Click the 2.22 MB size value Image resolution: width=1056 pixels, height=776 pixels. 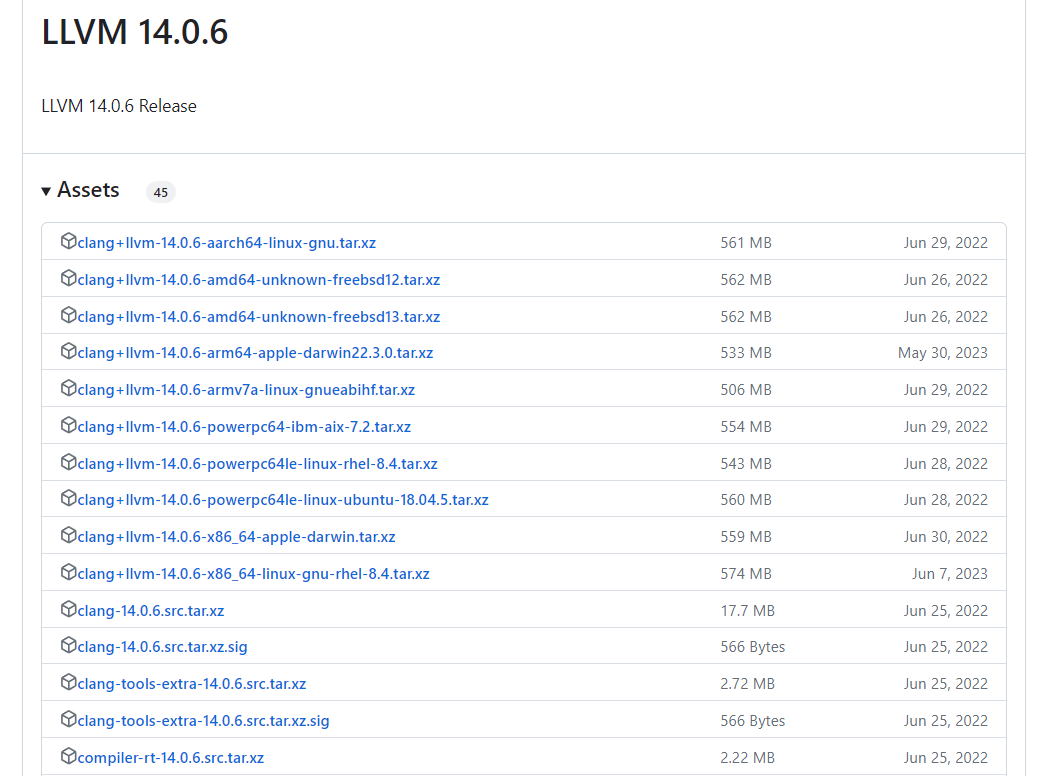[x=748, y=758]
